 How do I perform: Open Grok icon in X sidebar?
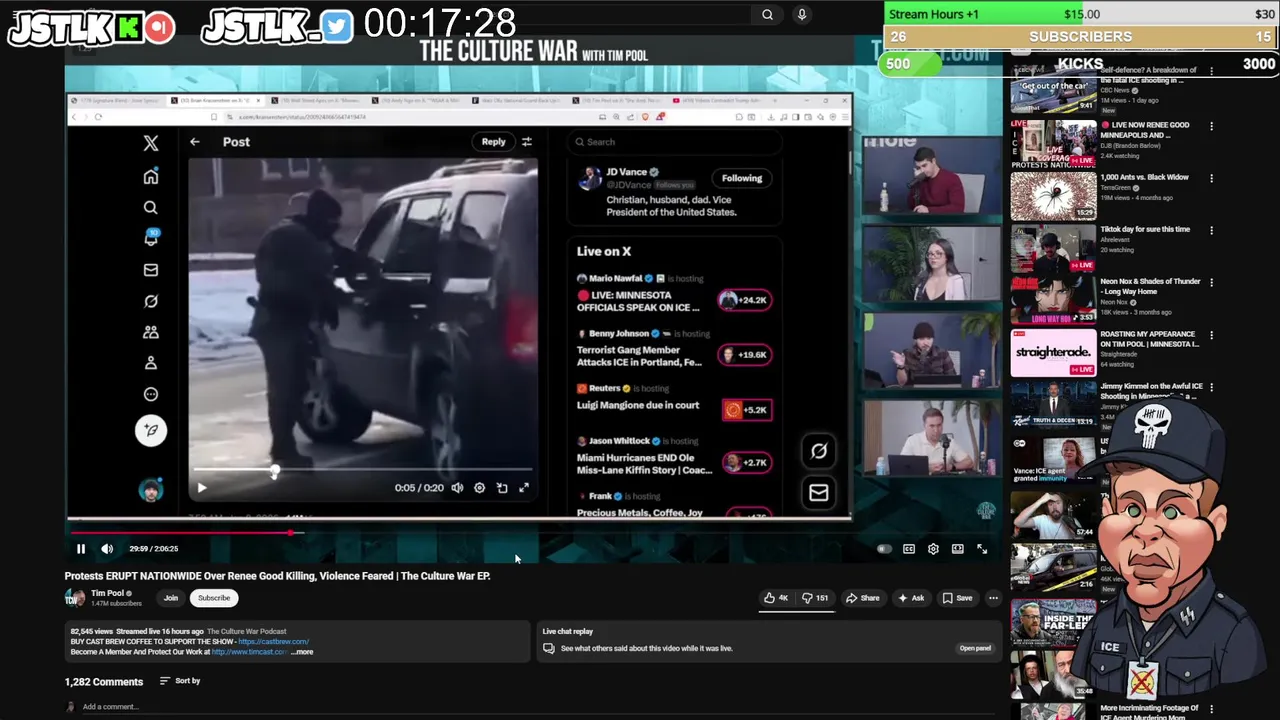(151, 301)
